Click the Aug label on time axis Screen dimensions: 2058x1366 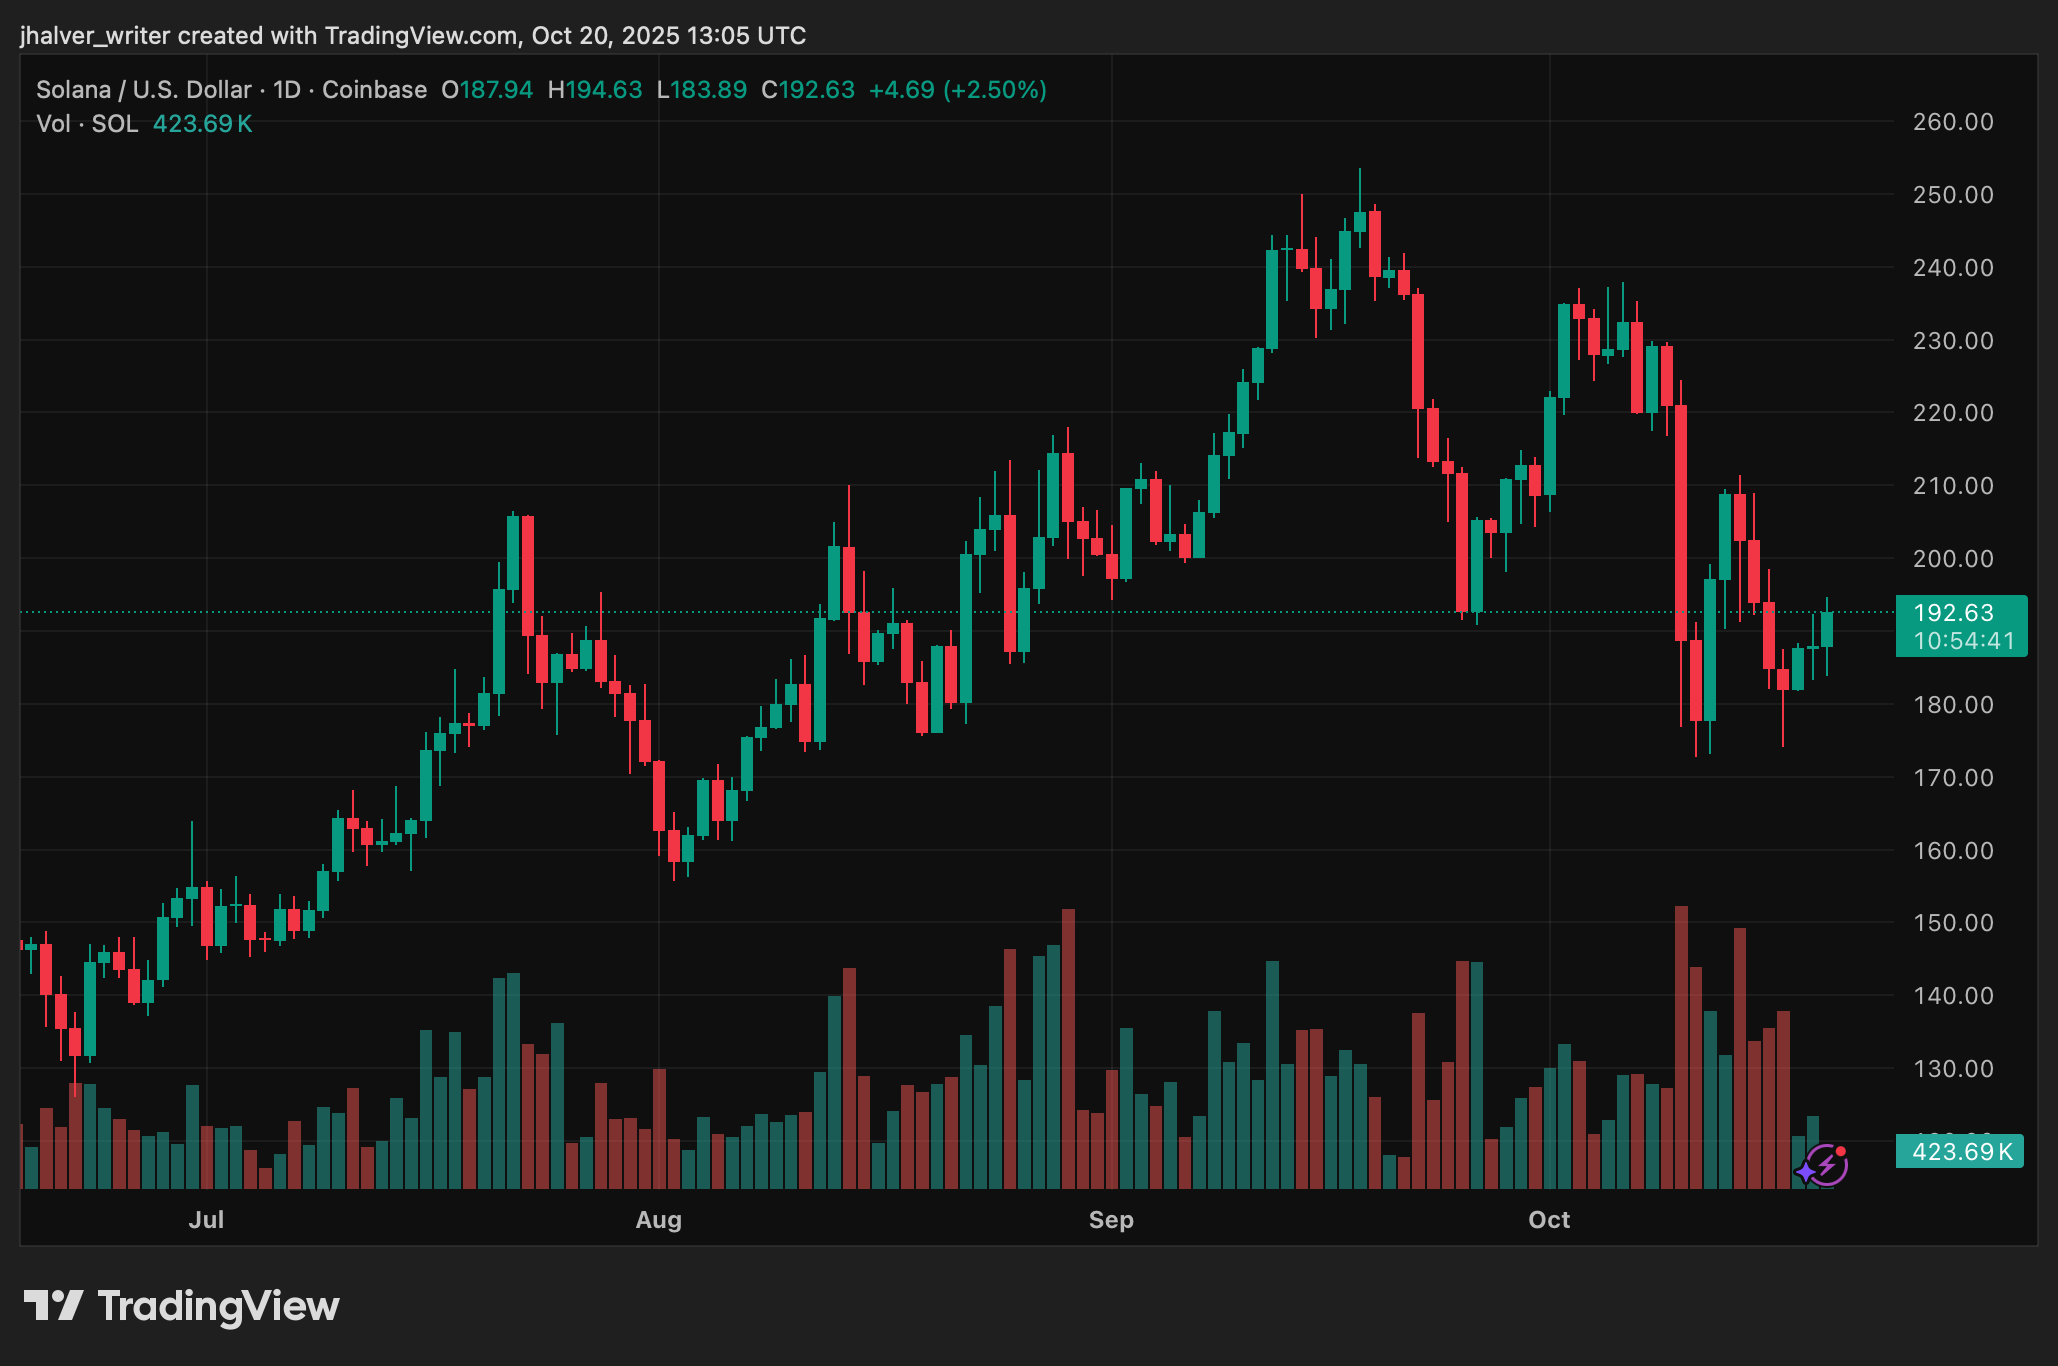[x=659, y=1220]
